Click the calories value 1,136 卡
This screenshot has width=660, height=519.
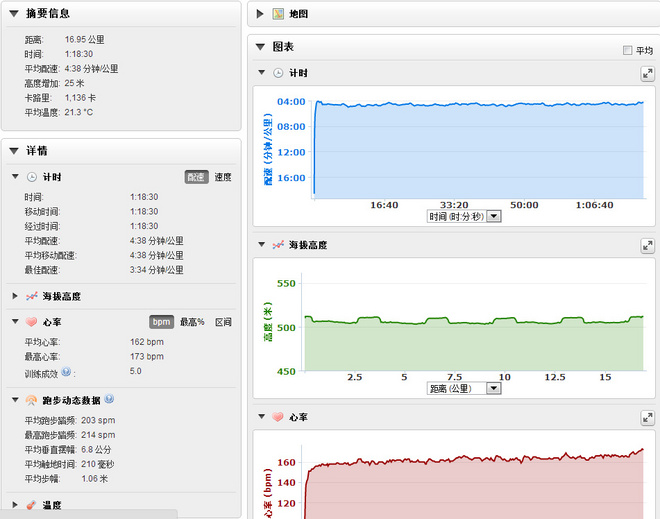[80, 98]
